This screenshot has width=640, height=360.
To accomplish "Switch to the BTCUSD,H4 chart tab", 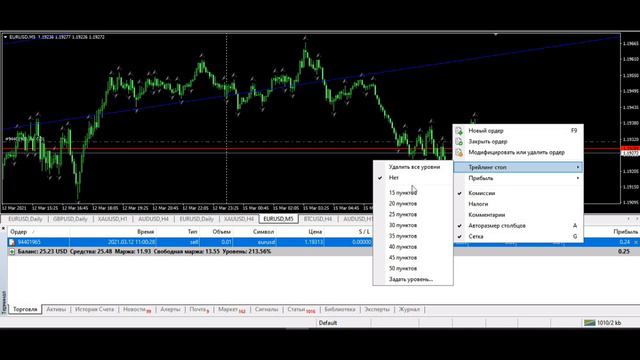I will click(318, 219).
